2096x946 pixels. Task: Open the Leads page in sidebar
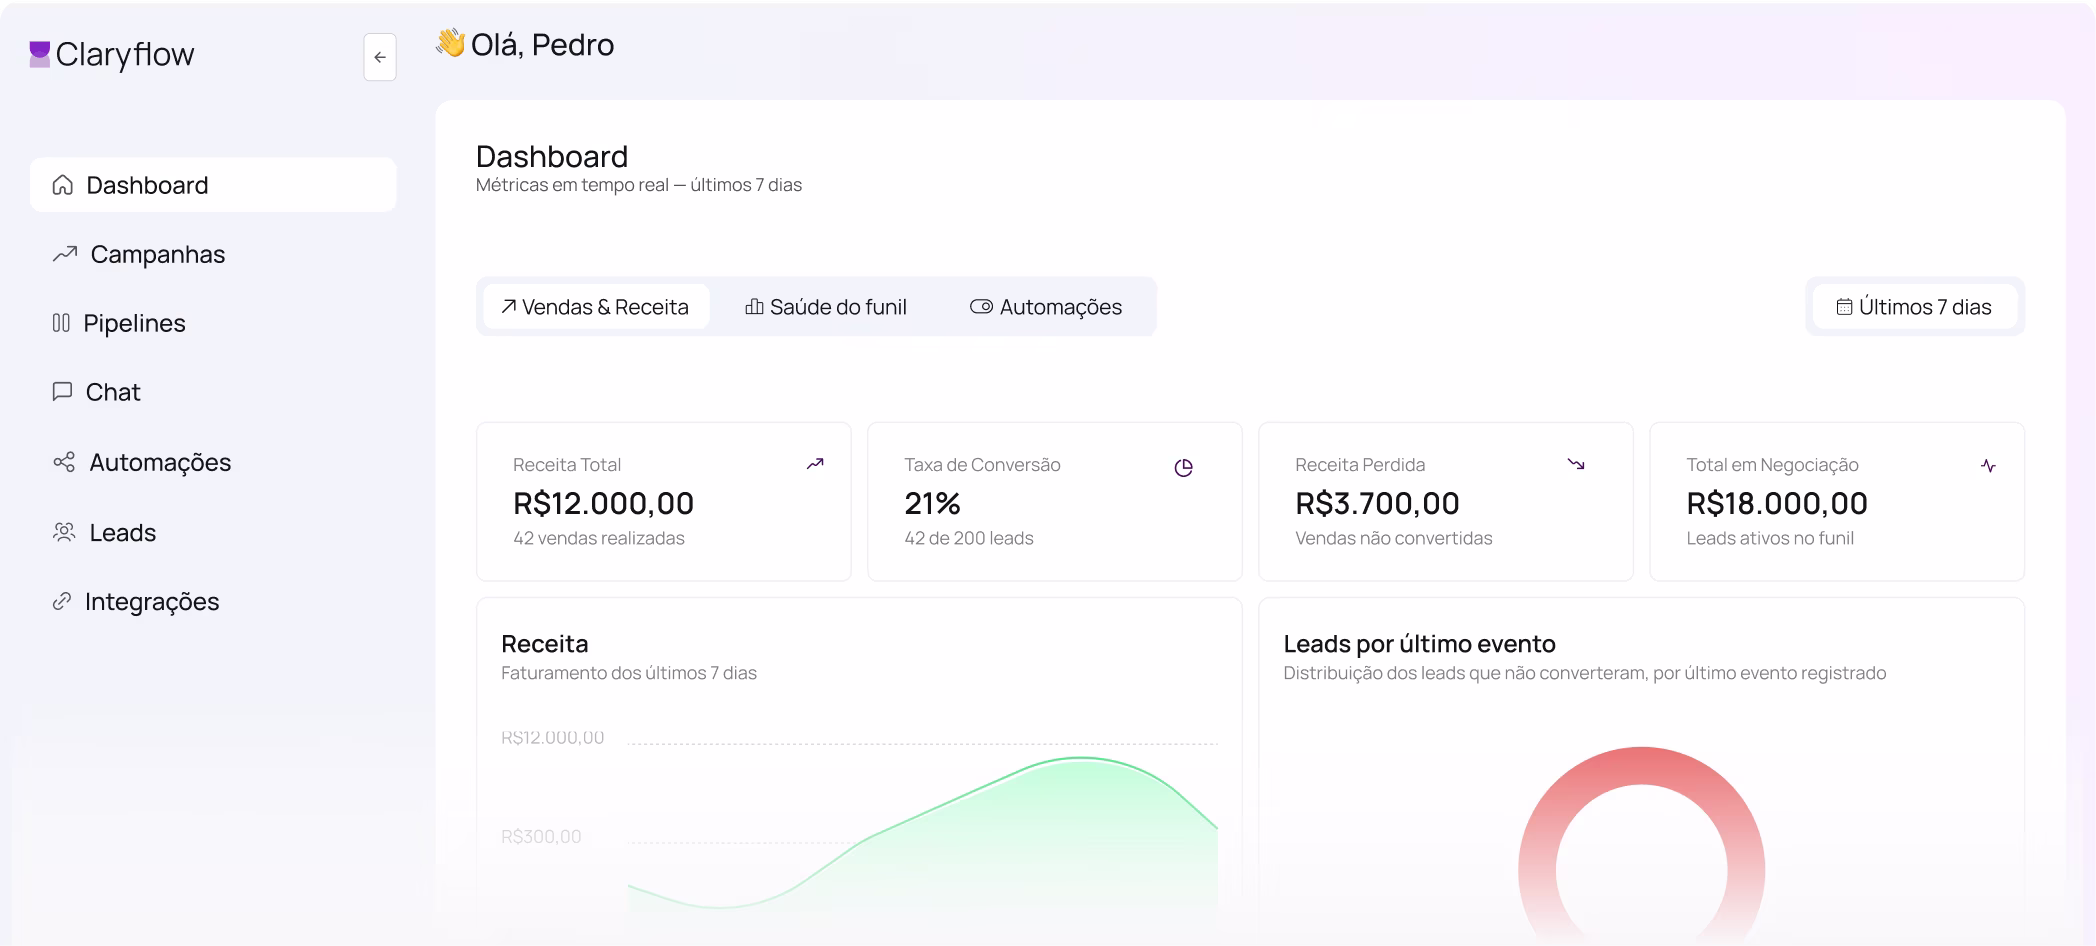tap(213, 532)
